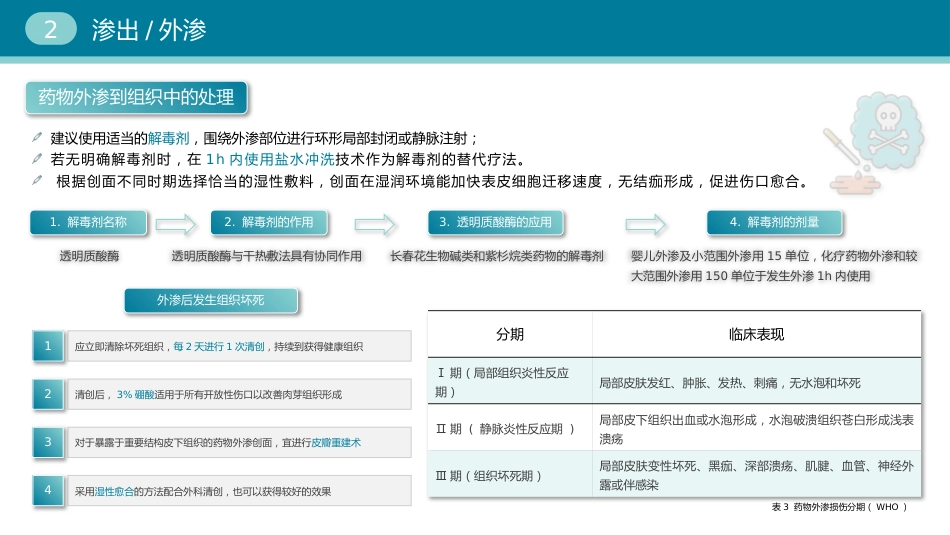Click the pencil bullet beside 若无明确解毒剂时
The image size is (950, 535).
37,159
